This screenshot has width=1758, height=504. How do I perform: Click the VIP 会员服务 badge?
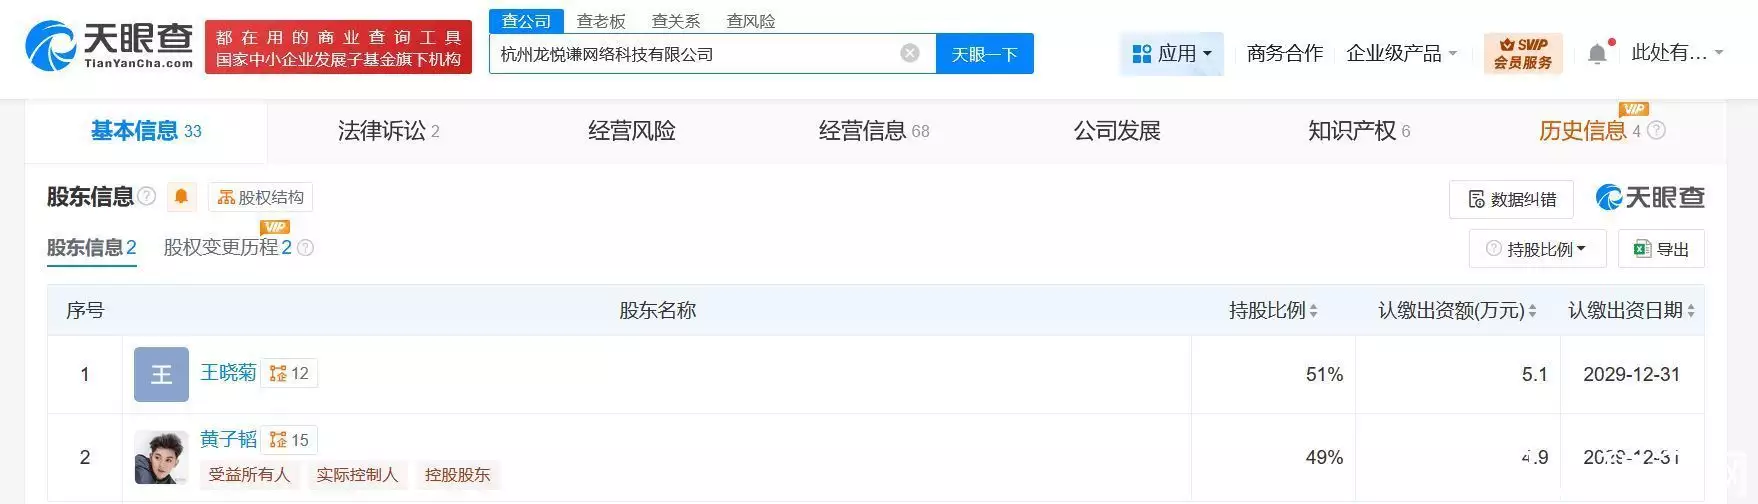click(x=1523, y=53)
